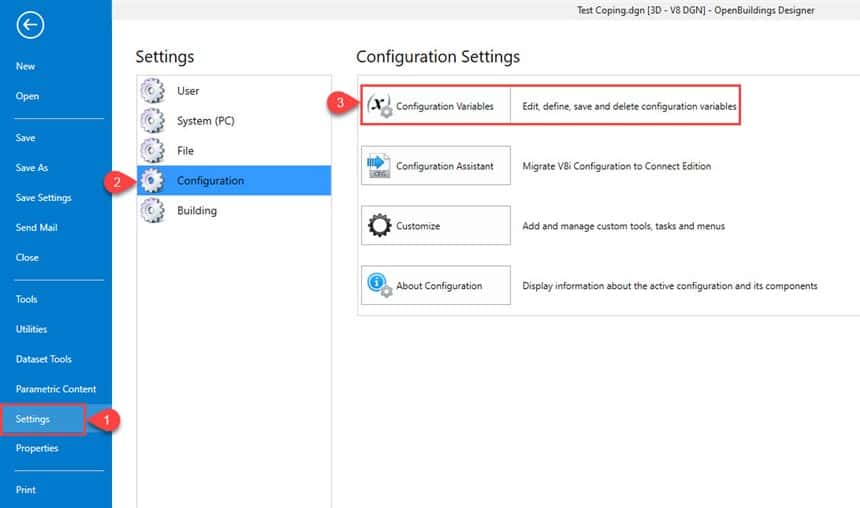Open the Customize button

click(x=436, y=225)
